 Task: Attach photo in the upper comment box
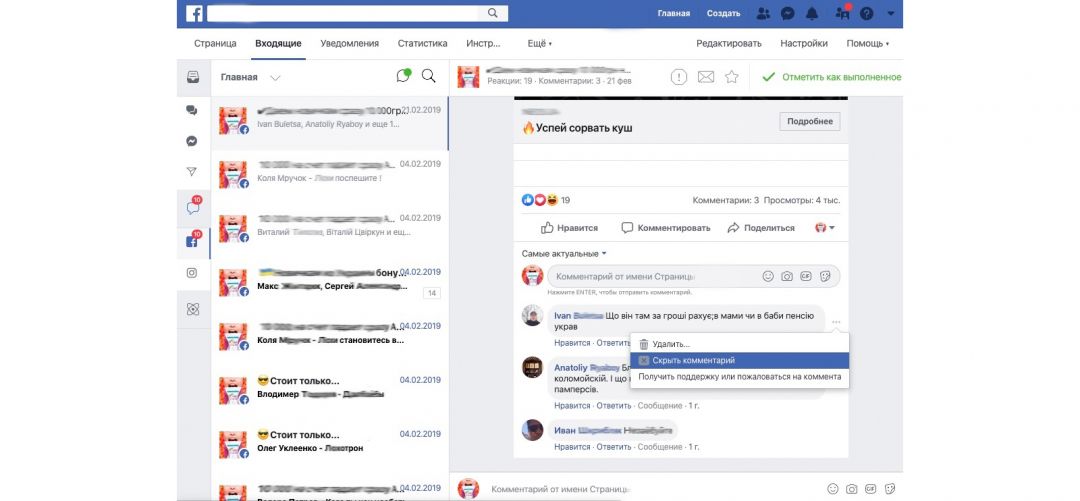pos(787,276)
